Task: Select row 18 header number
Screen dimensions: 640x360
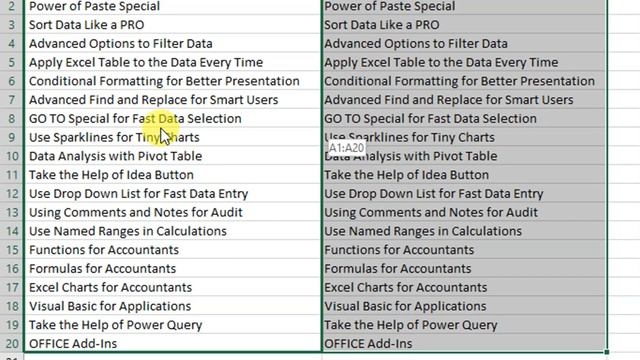Action: [11, 307]
